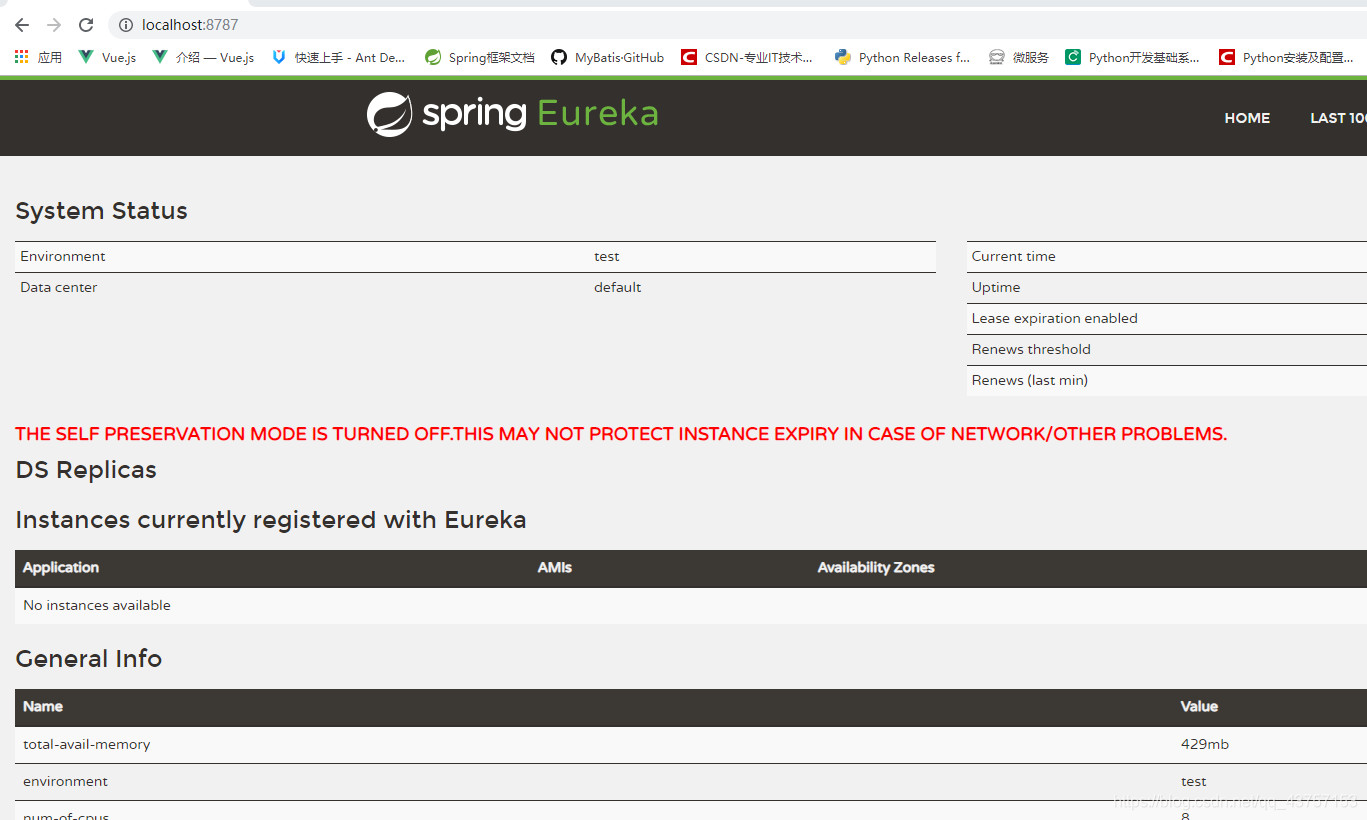The width and height of the screenshot is (1367, 820).
Task: Click the site info icon in address bar
Action: point(126,25)
